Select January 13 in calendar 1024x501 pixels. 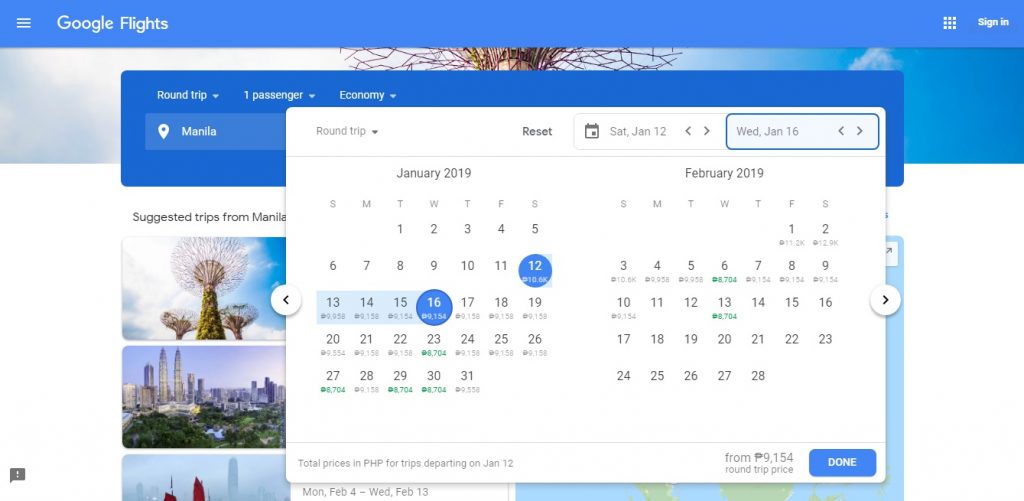[x=333, y=307]
